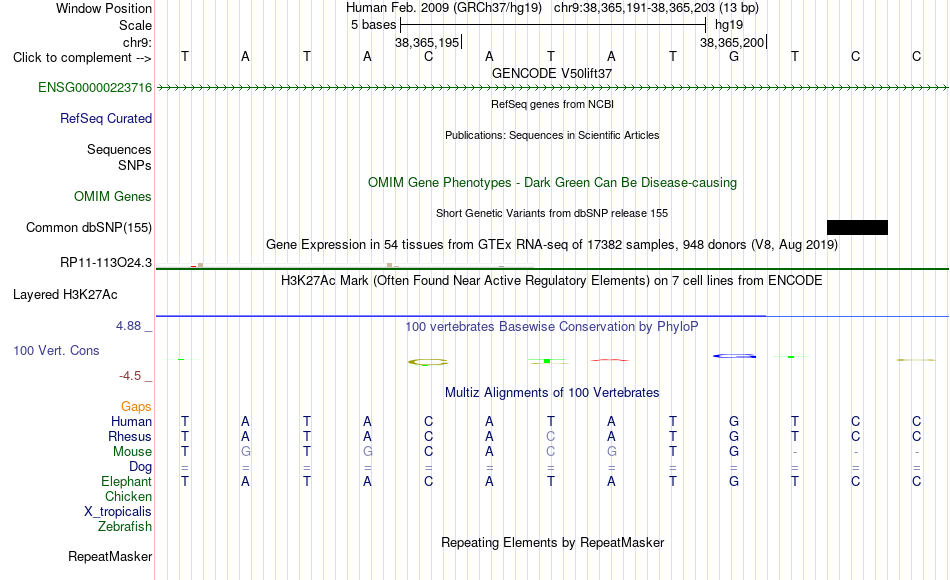The image size is (950, 580).
Task: Click the Human species row label
Action: click(x=131, y=422)
